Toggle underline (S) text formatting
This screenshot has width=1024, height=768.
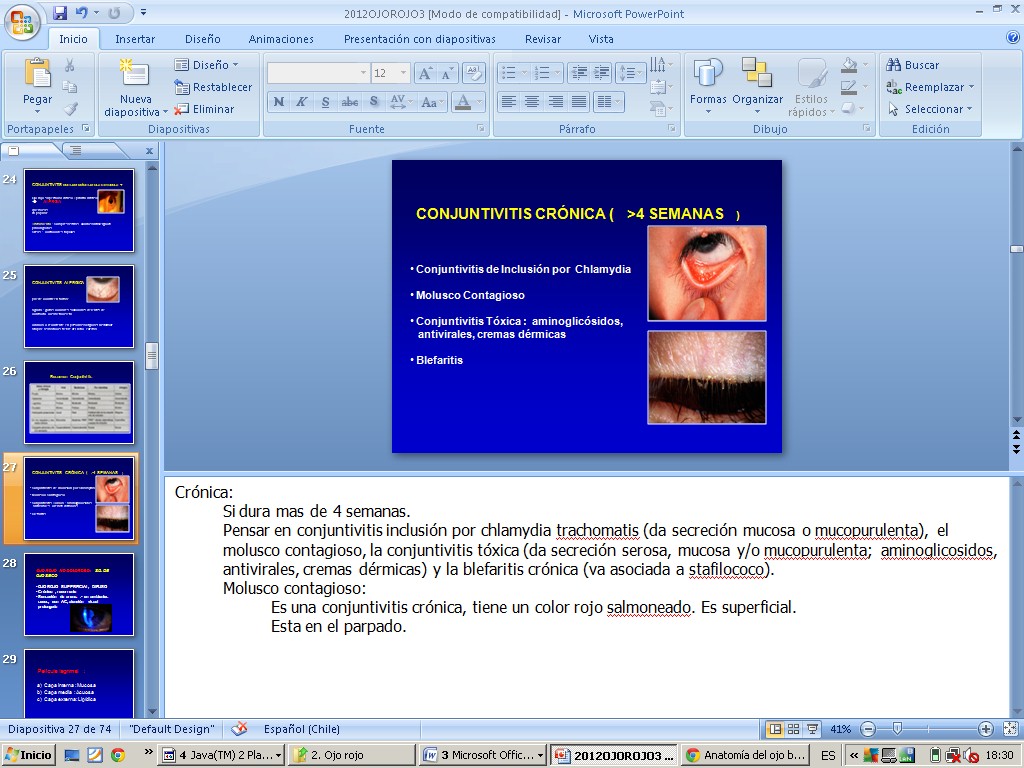click(x=326, y=102)
